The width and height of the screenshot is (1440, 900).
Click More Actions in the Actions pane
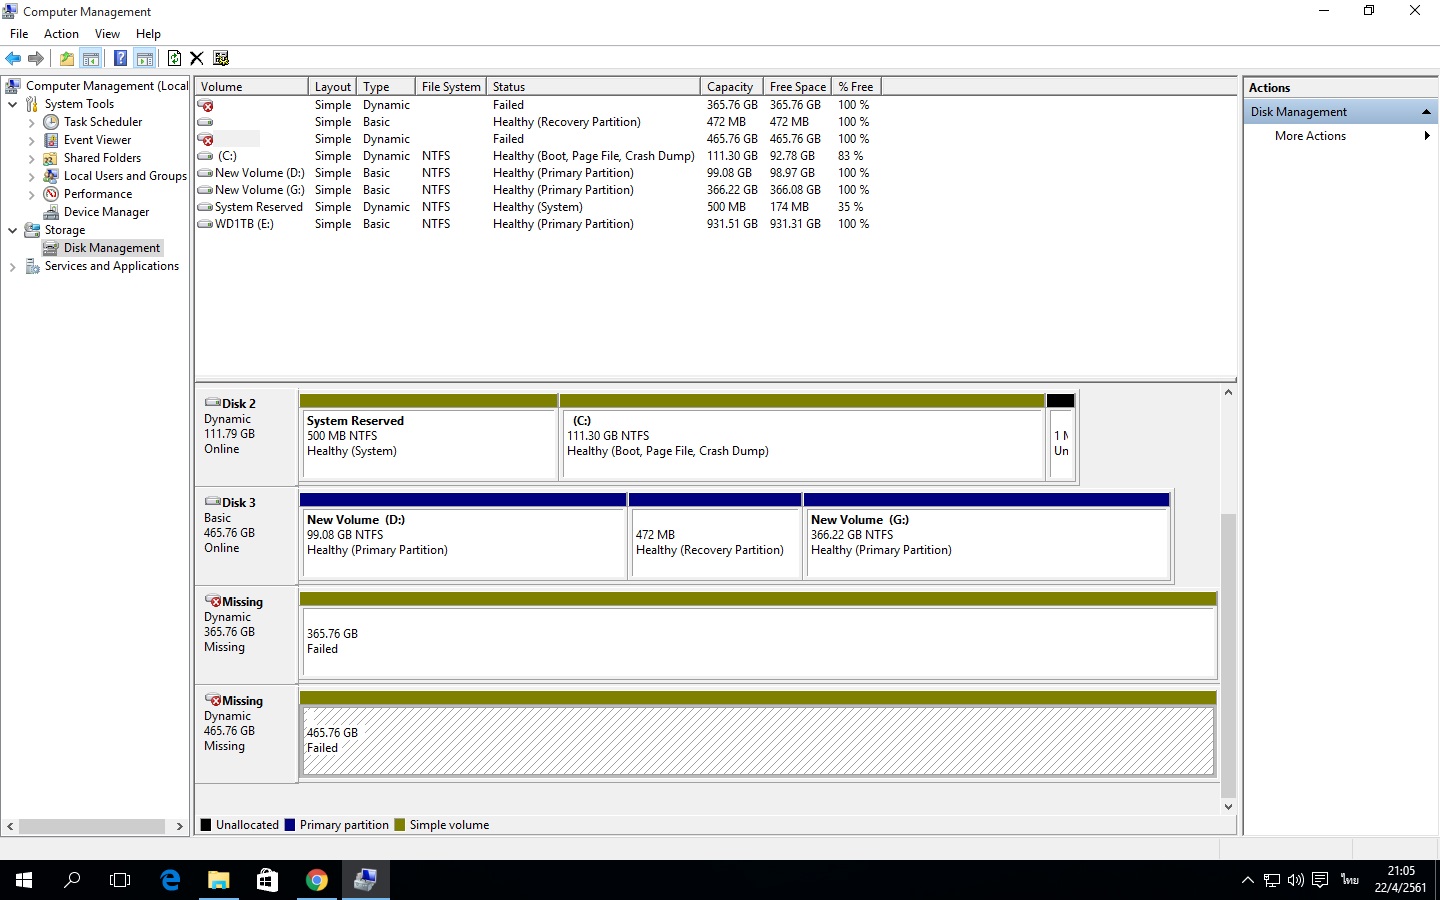(1310, 136)
